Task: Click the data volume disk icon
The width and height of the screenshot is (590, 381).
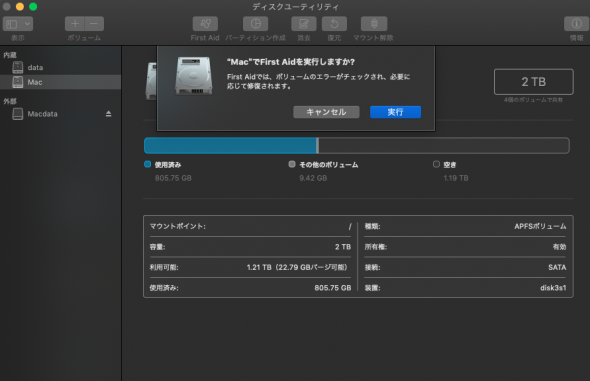Action: point(18,67)
